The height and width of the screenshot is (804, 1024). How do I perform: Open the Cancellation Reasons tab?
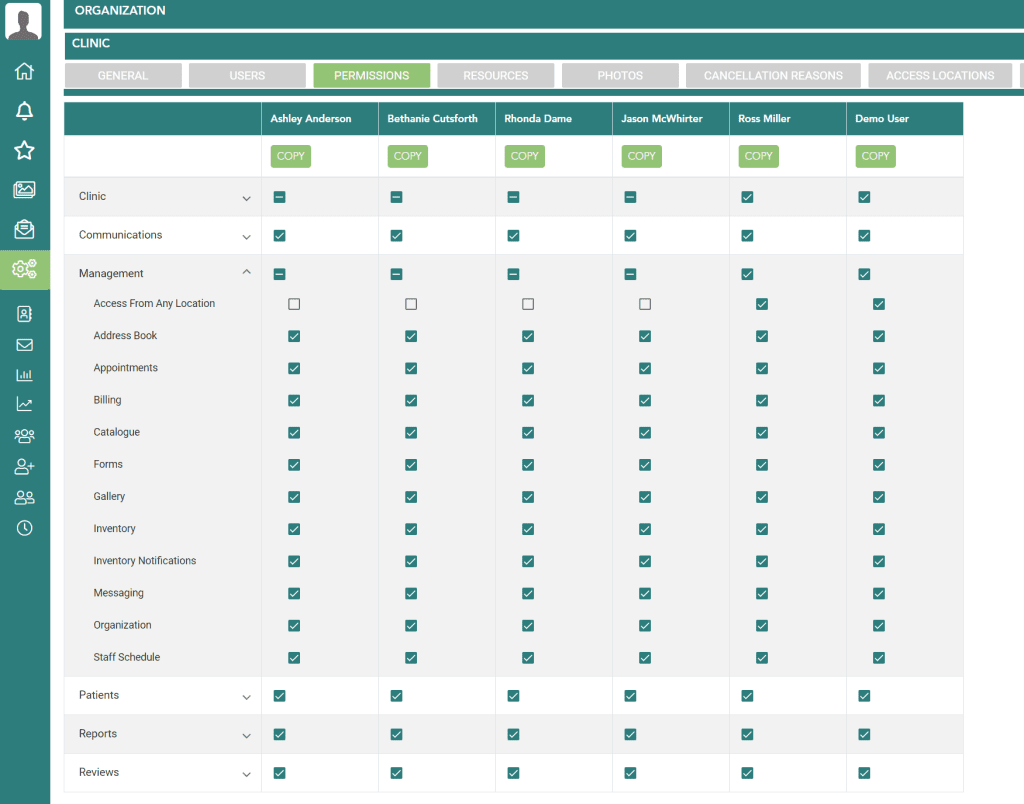click(x=773, y=76)
